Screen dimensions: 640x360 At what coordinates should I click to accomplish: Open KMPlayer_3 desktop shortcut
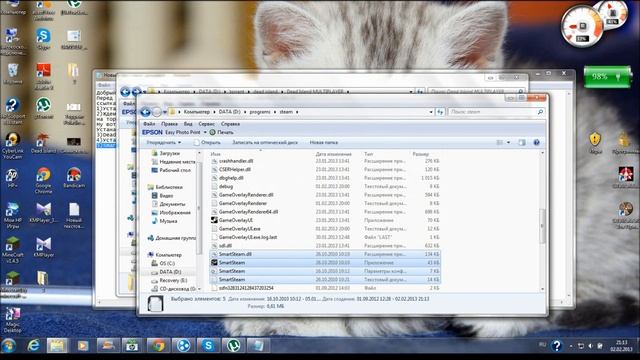pyautogui.click(x=43, y=212)
